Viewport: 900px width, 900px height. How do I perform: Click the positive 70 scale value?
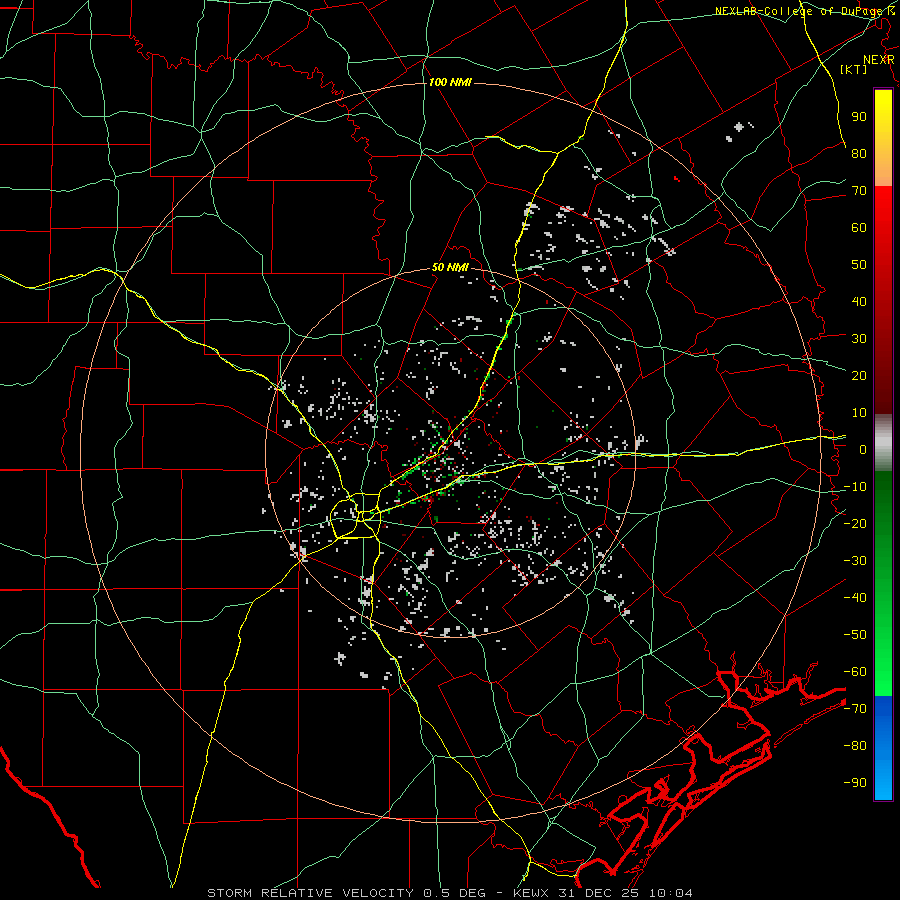point(859,191)
